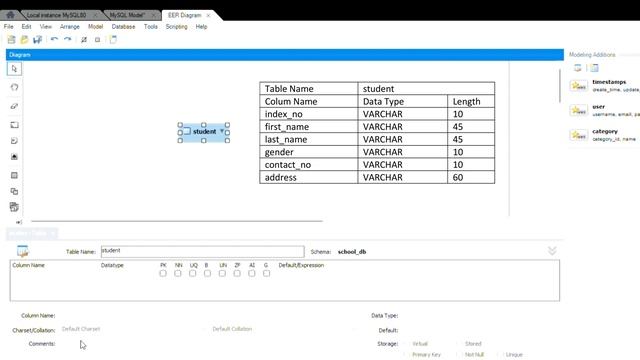Click the second Modeling Additions toolbar icon
Image resolution: width=640 pixels, height=360 pixels.
pos(594,68)
